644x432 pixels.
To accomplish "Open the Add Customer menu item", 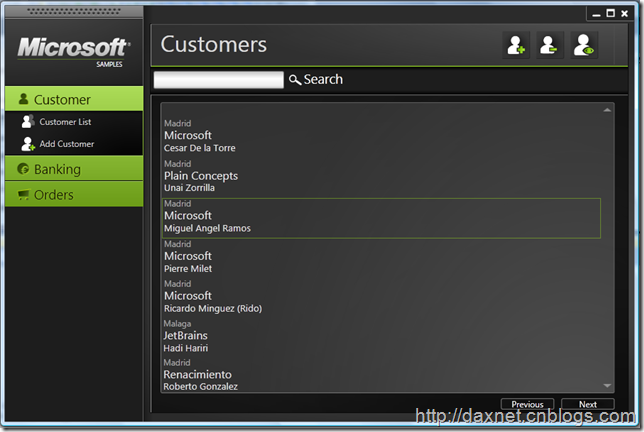I will click(x=67, y=144).
